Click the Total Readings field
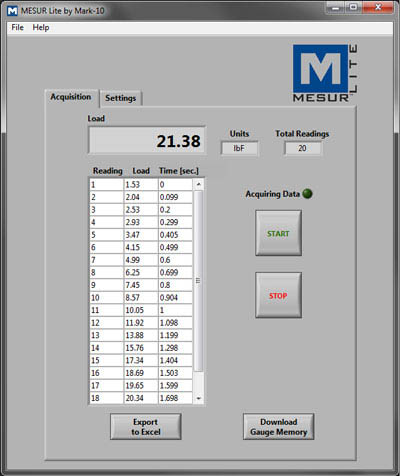The width and height of the screenshot is (400, 476). click(303, 148)
